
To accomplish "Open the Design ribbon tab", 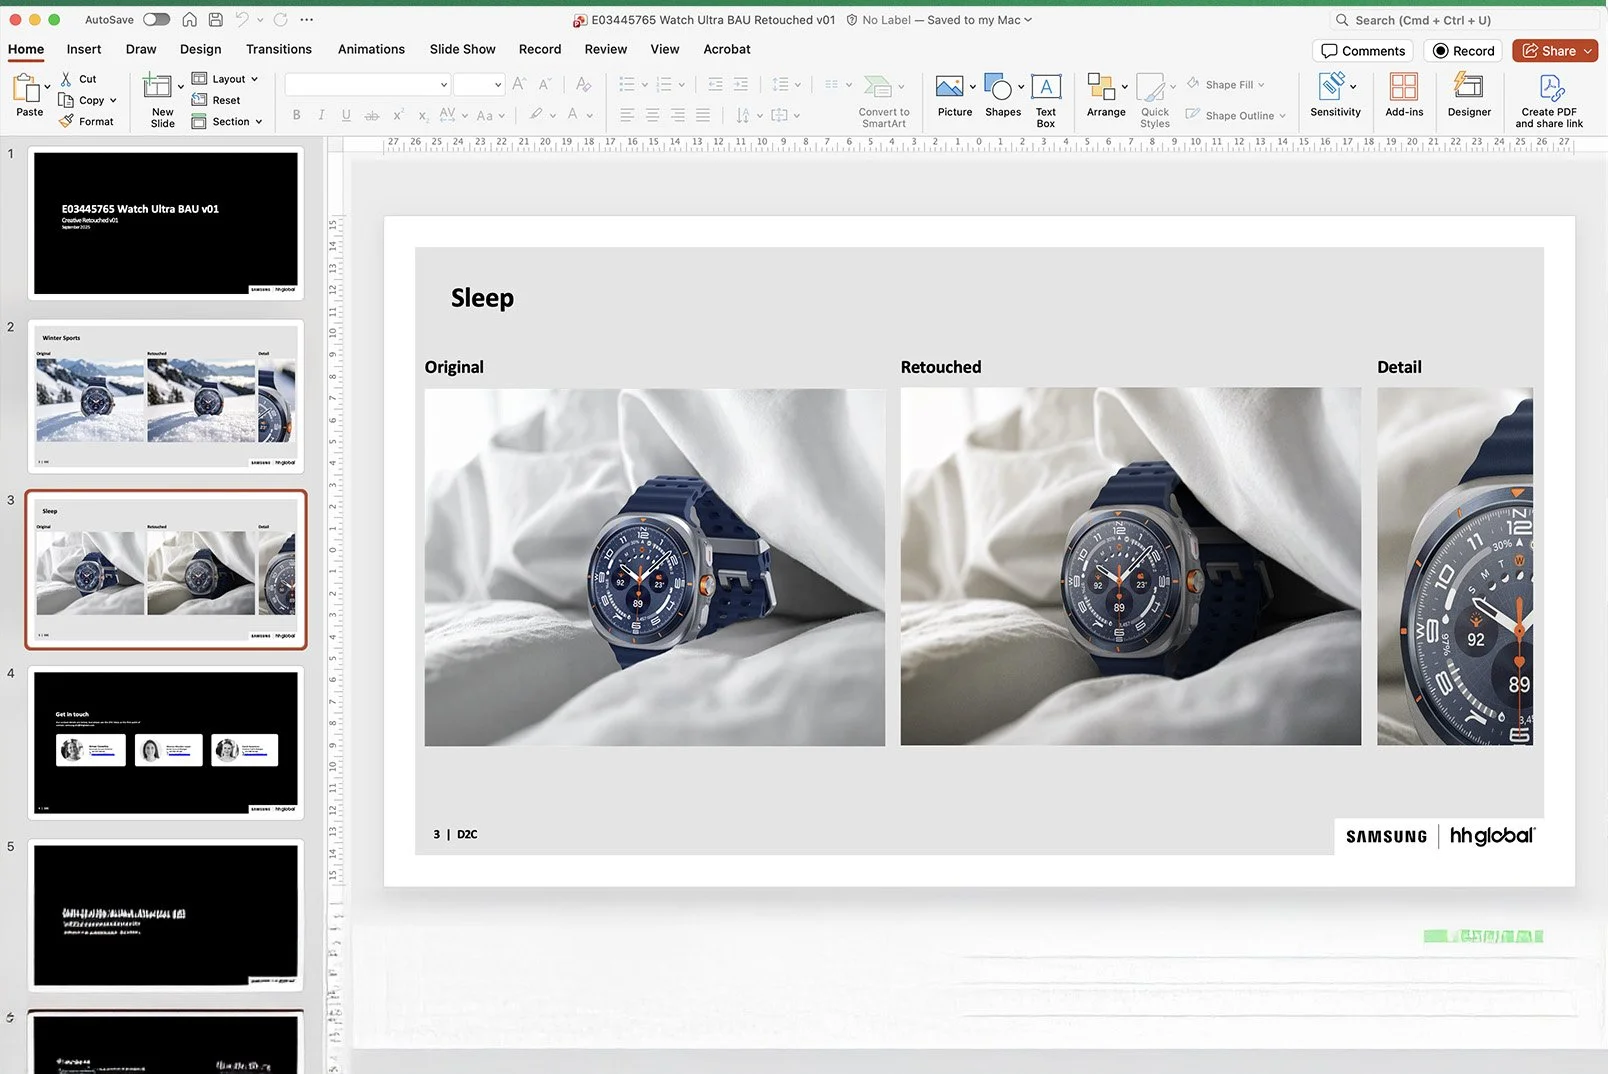I will coord(200,49).
